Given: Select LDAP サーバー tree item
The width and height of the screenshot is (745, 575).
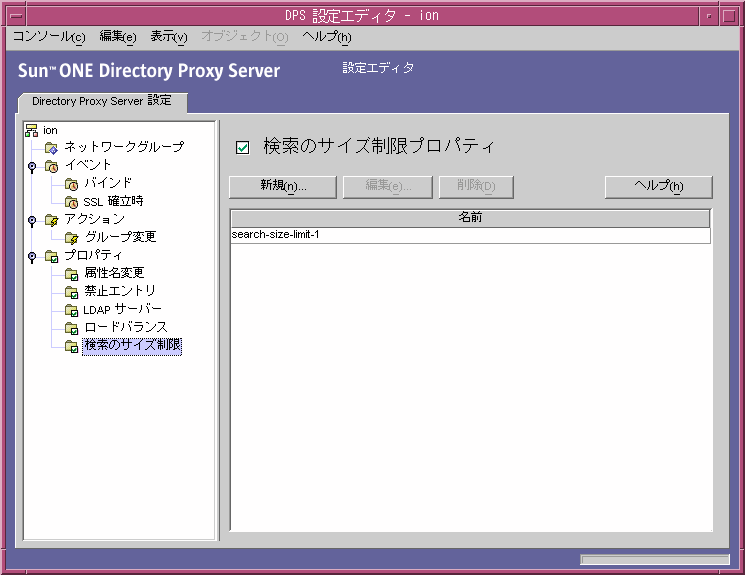Looking at the screenshot, I should coord(123,309).
